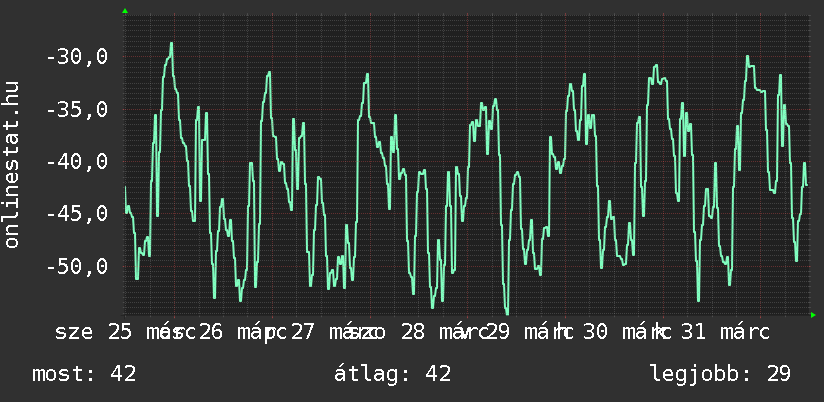
Task: Click the green arrow atop the y-axis
Action: [x=125, y=11]
